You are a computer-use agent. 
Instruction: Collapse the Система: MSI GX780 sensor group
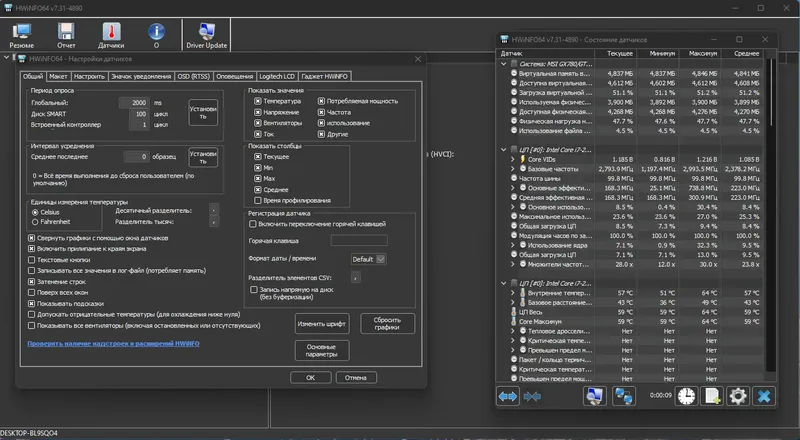[504, 64]
